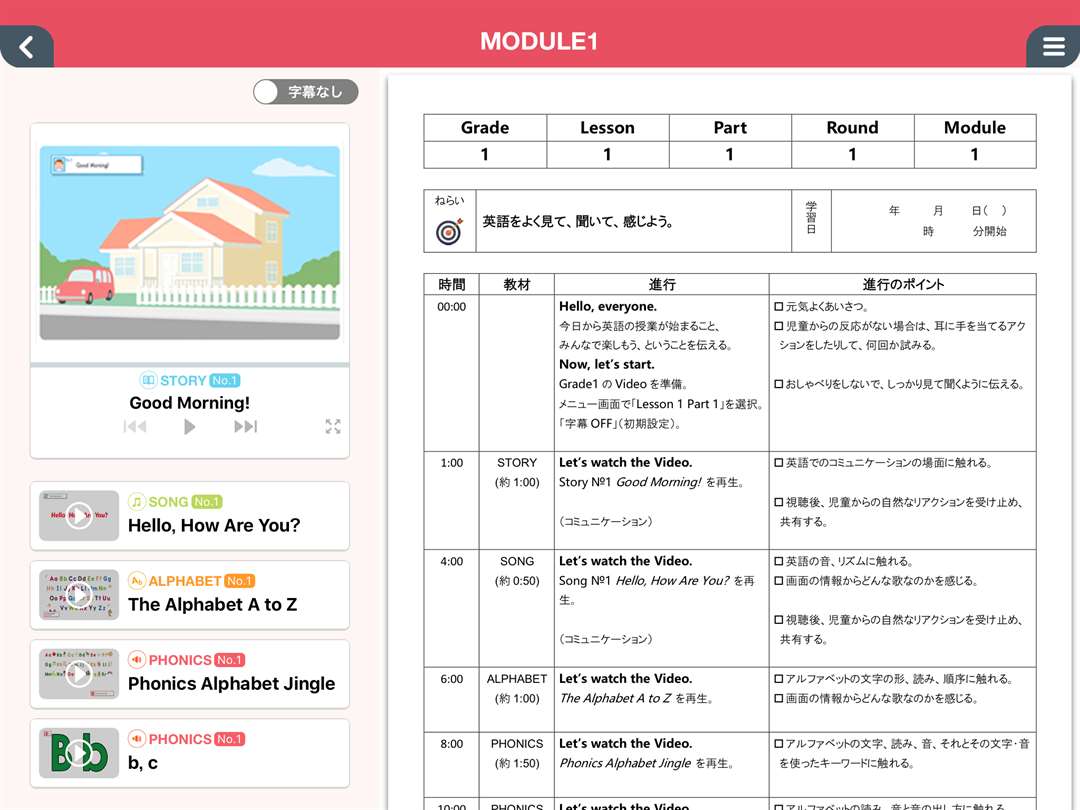Click the target ねらい icon

pos(449,231)
